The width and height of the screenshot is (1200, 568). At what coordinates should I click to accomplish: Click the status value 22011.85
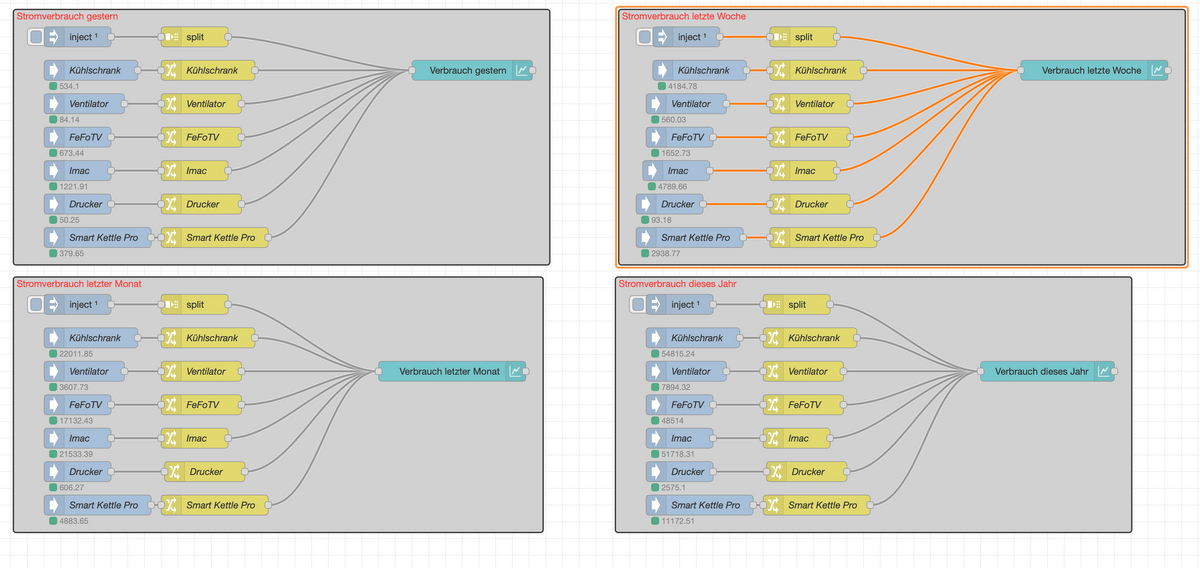(x=77, y=354)
